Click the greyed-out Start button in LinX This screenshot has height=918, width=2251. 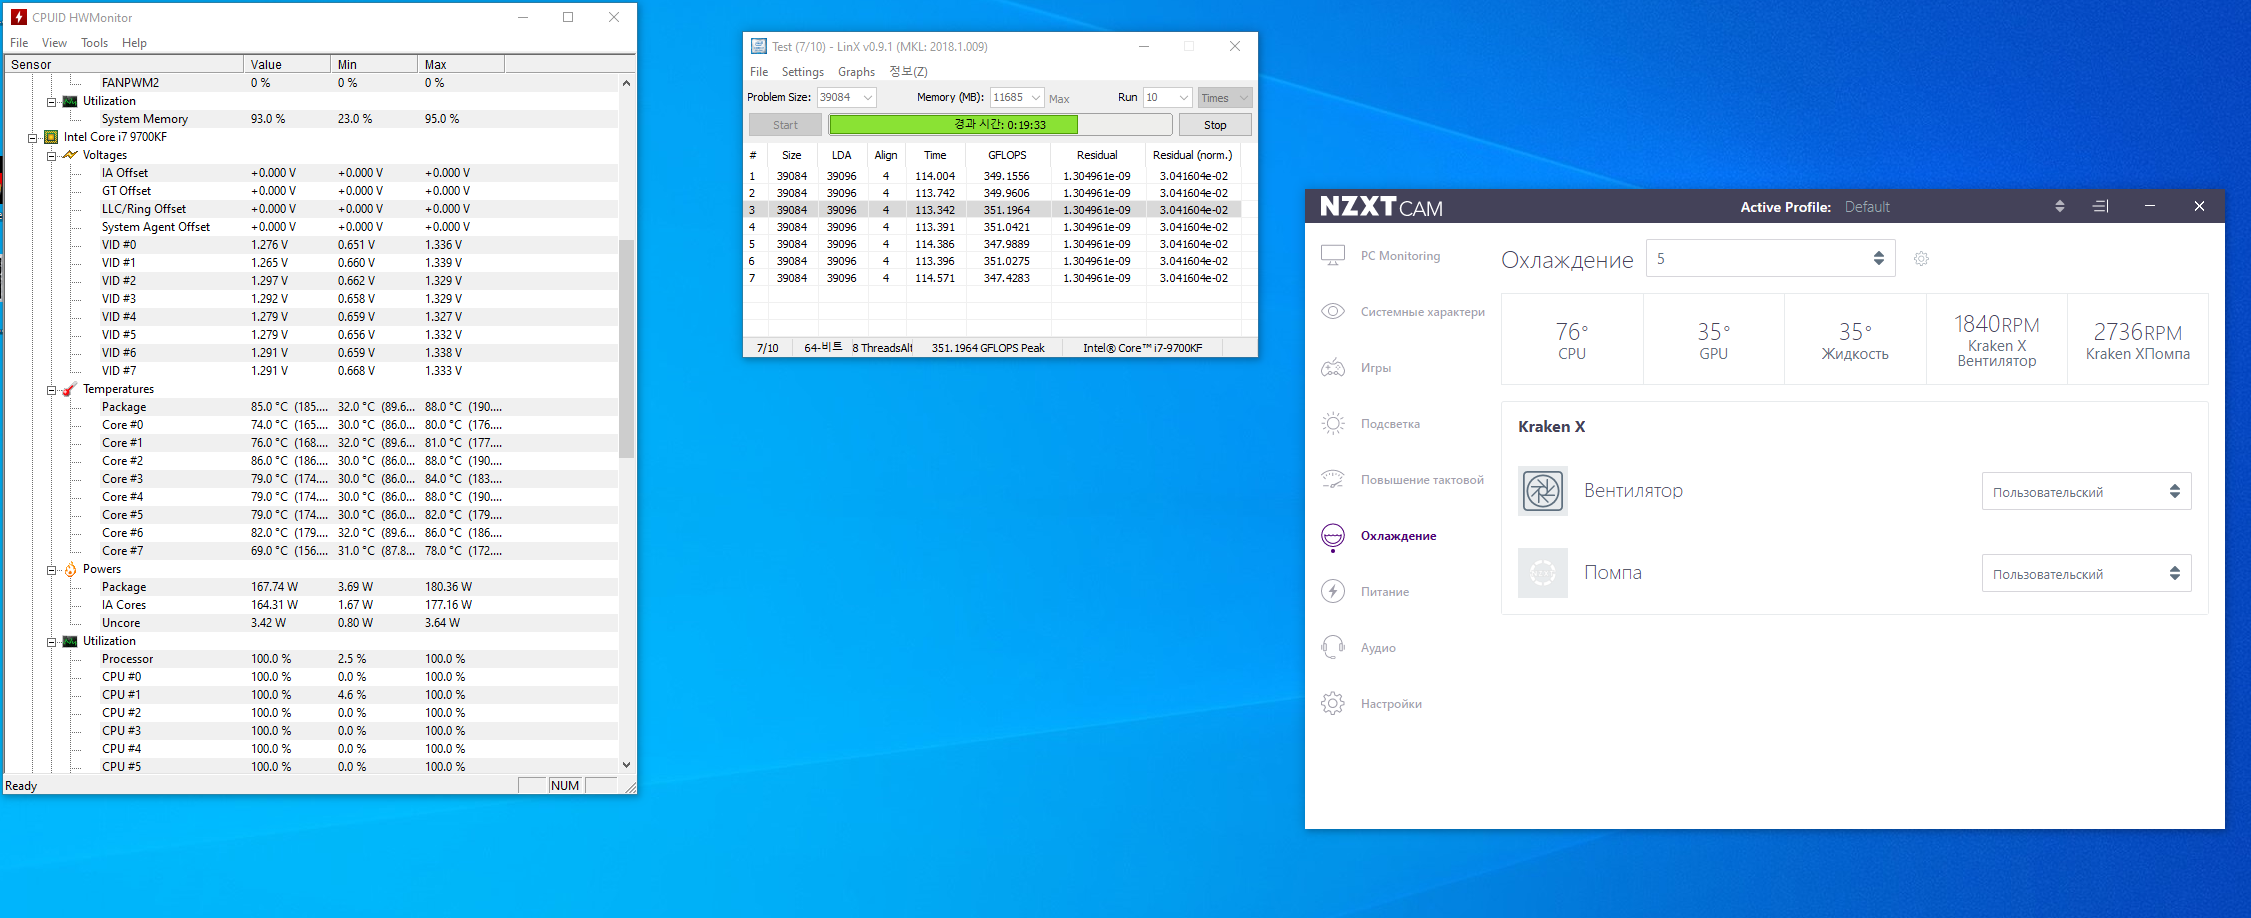tap(785, 125)
